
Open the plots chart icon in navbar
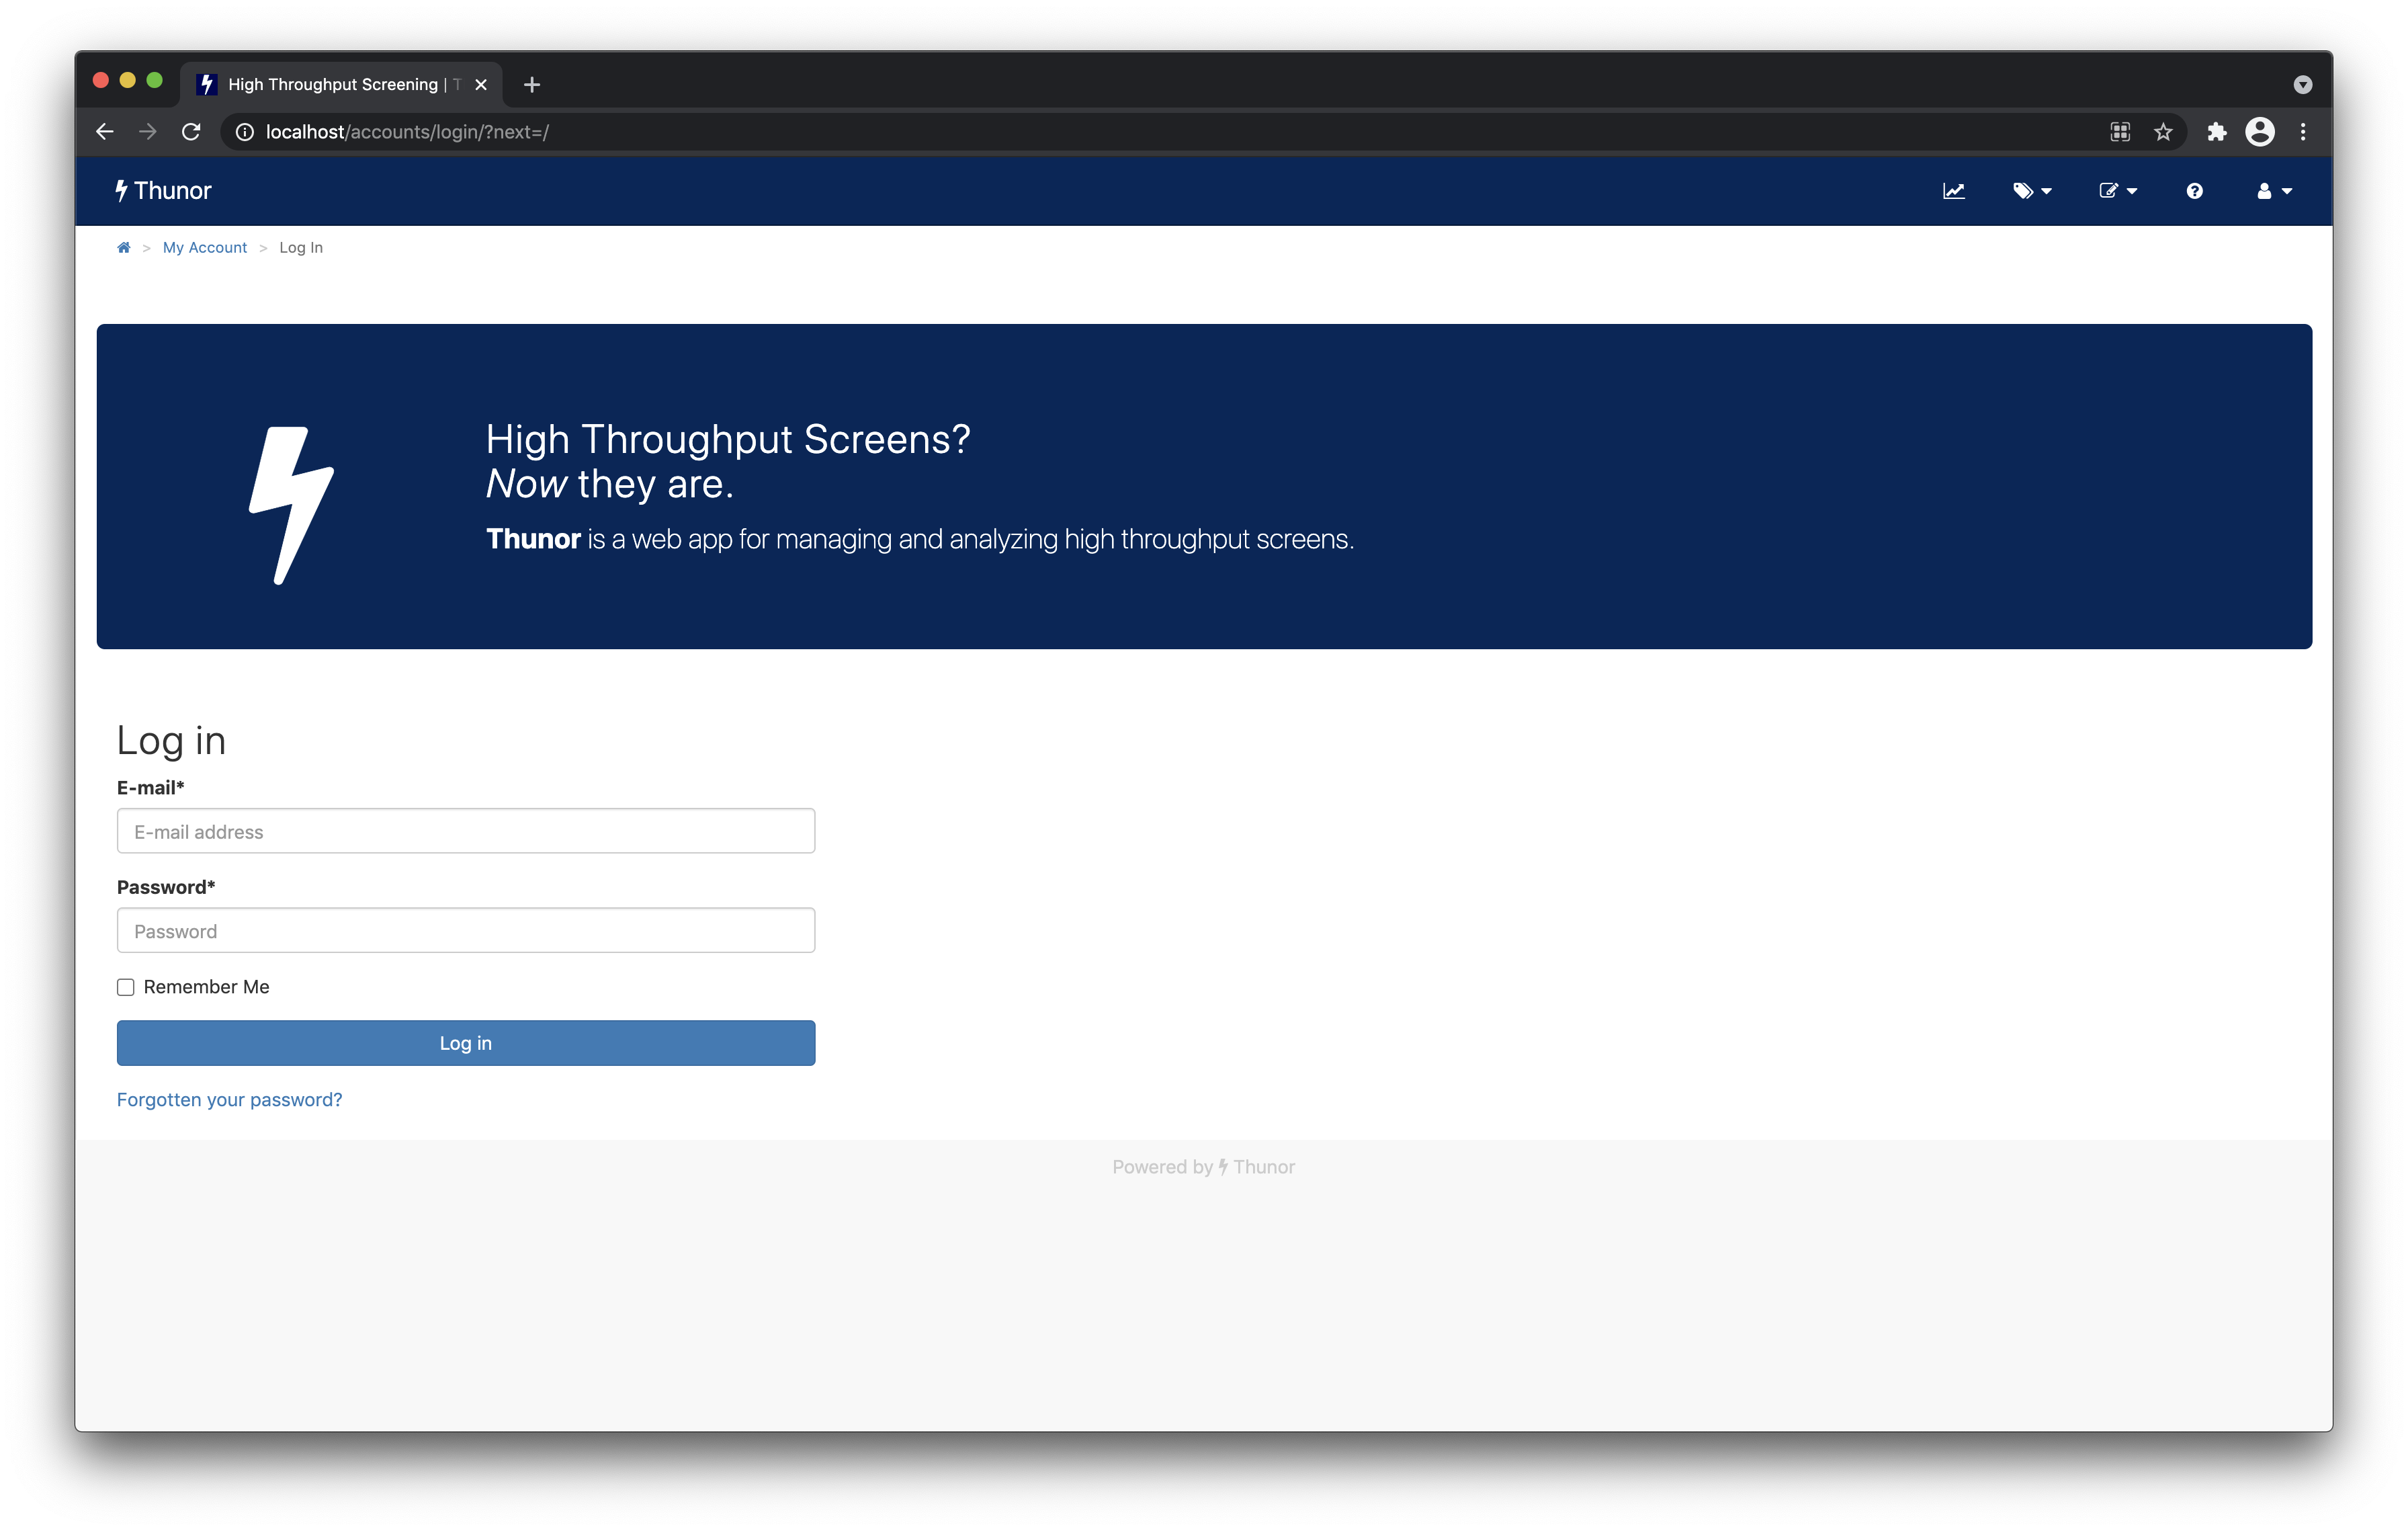[1954, 191]
